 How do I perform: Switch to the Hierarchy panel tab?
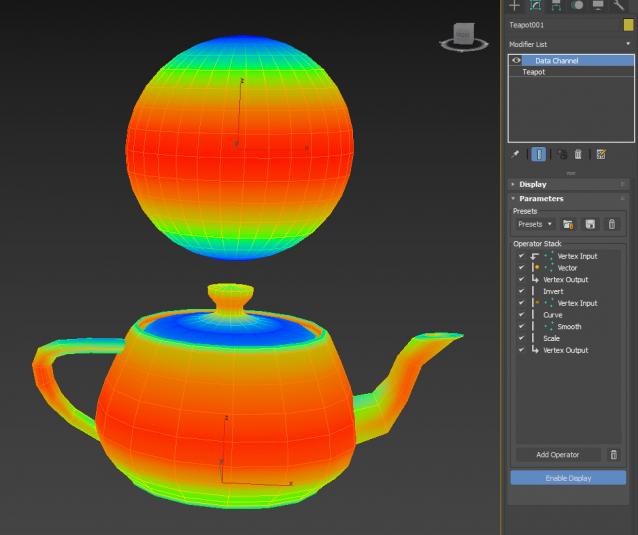tap(556, 5)
